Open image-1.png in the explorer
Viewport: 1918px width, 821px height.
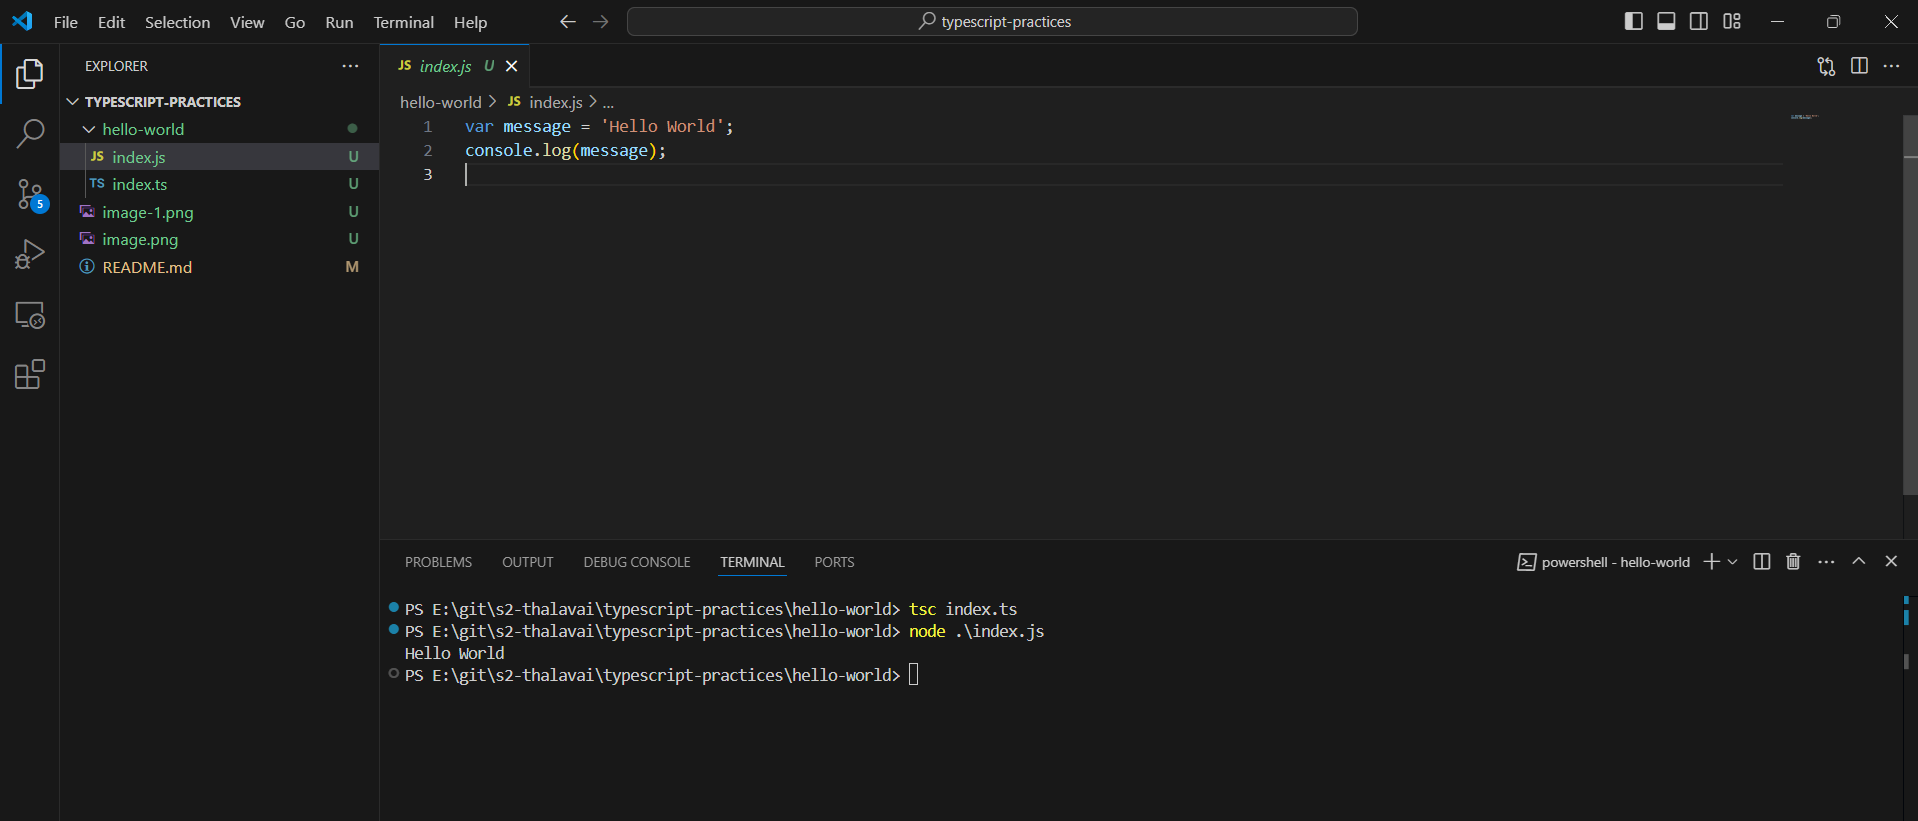pos(219,212)
